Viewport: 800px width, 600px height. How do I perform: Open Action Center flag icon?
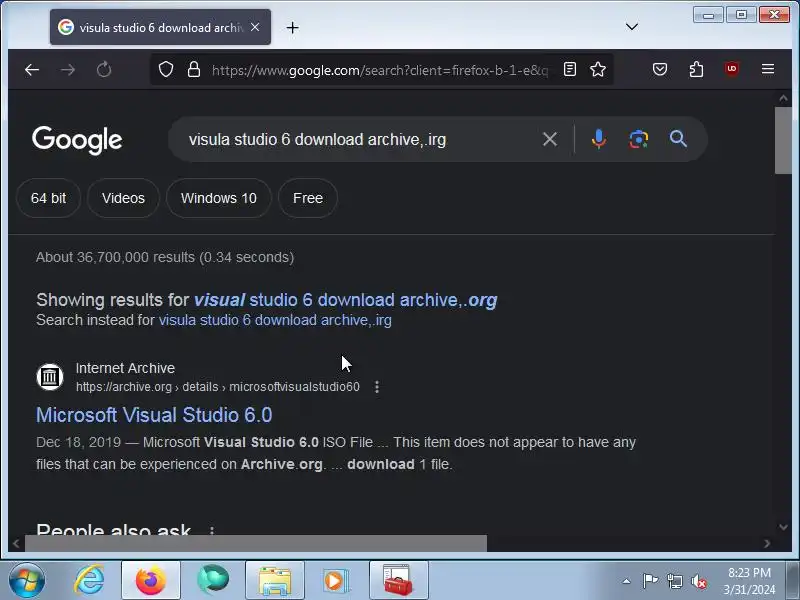[x=650, y=581]
